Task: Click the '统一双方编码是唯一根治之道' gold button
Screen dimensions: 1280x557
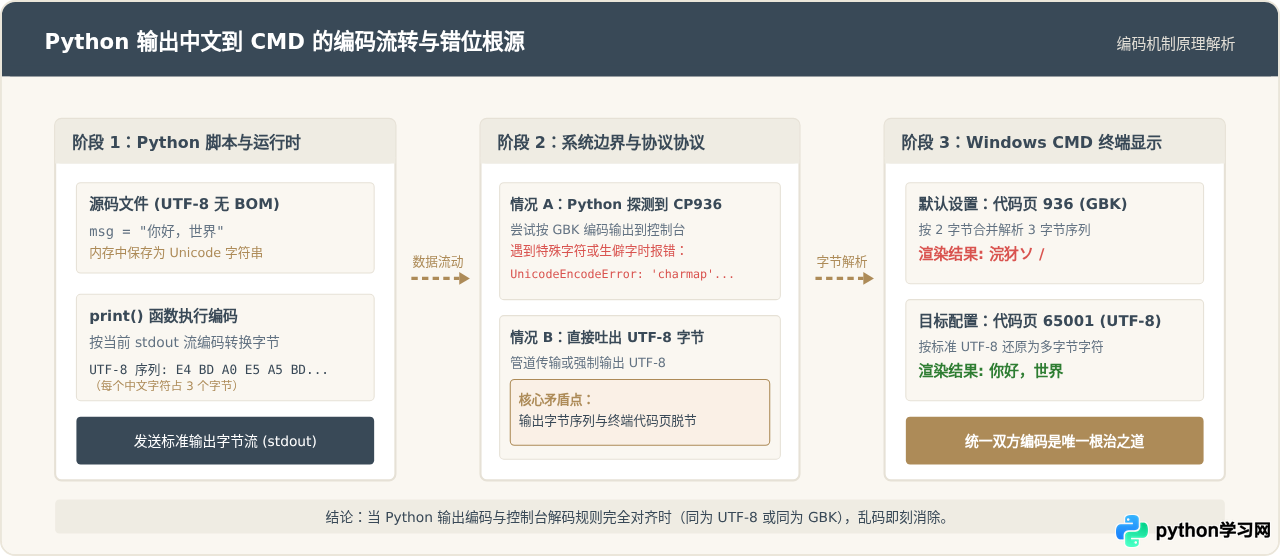Action: pyautogui.click(x=1055, y=441)
